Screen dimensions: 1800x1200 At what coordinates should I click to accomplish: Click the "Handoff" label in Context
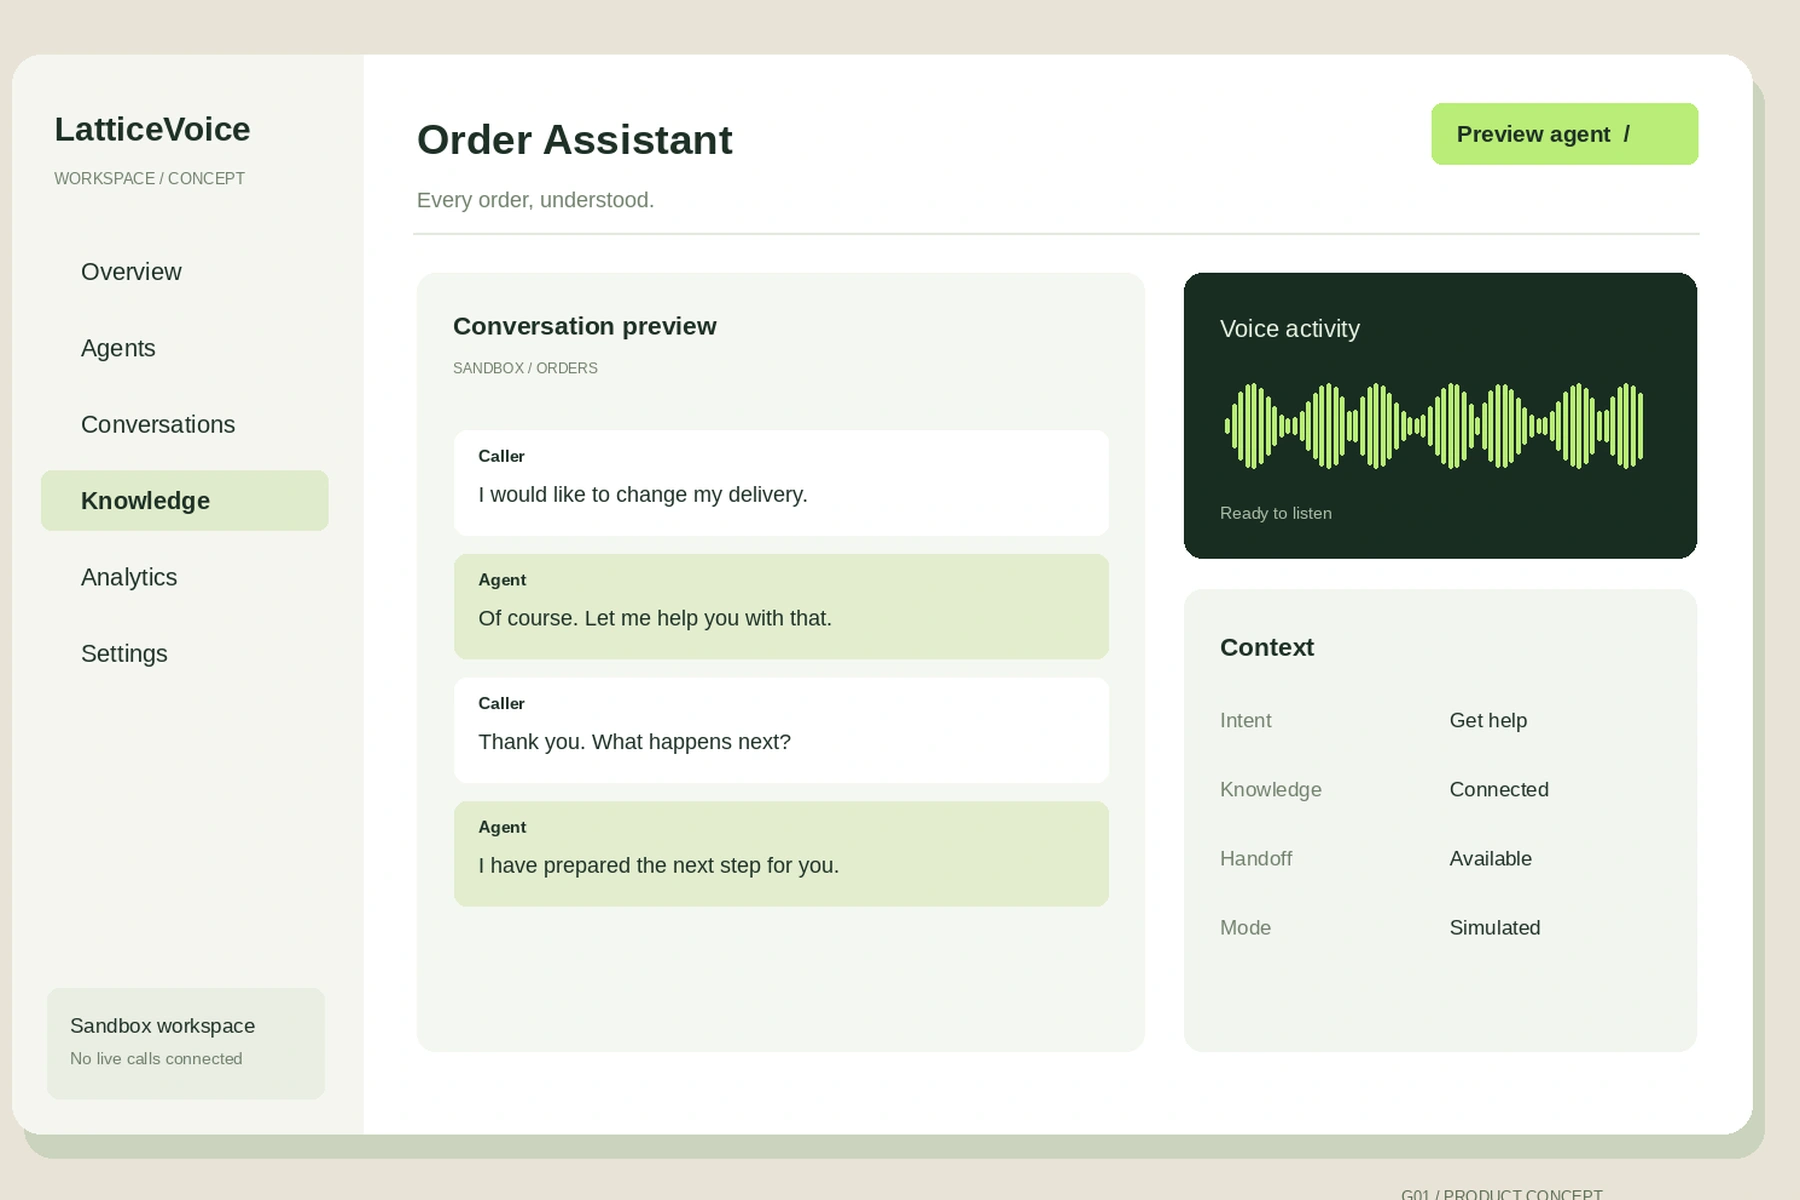click(1256, 858)
